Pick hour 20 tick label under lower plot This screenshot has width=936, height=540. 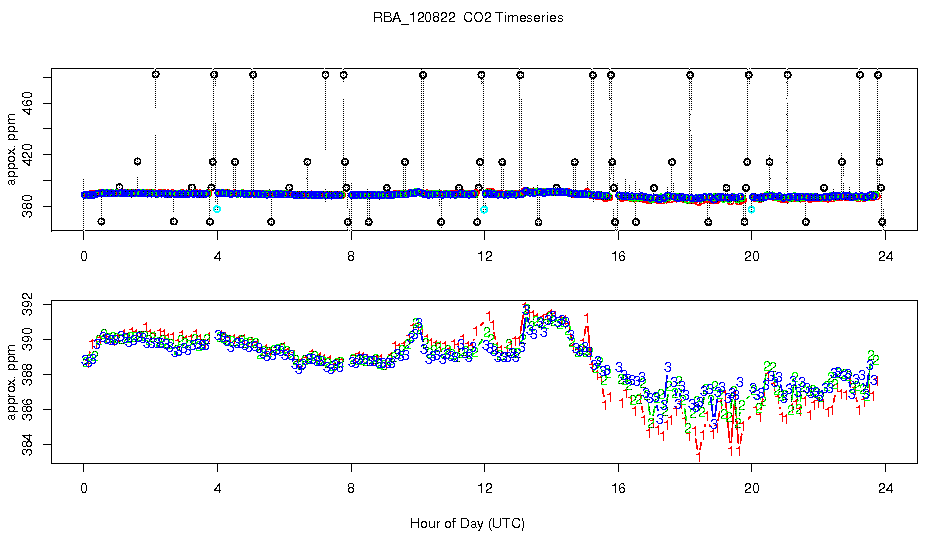click(x=752, y=489)
